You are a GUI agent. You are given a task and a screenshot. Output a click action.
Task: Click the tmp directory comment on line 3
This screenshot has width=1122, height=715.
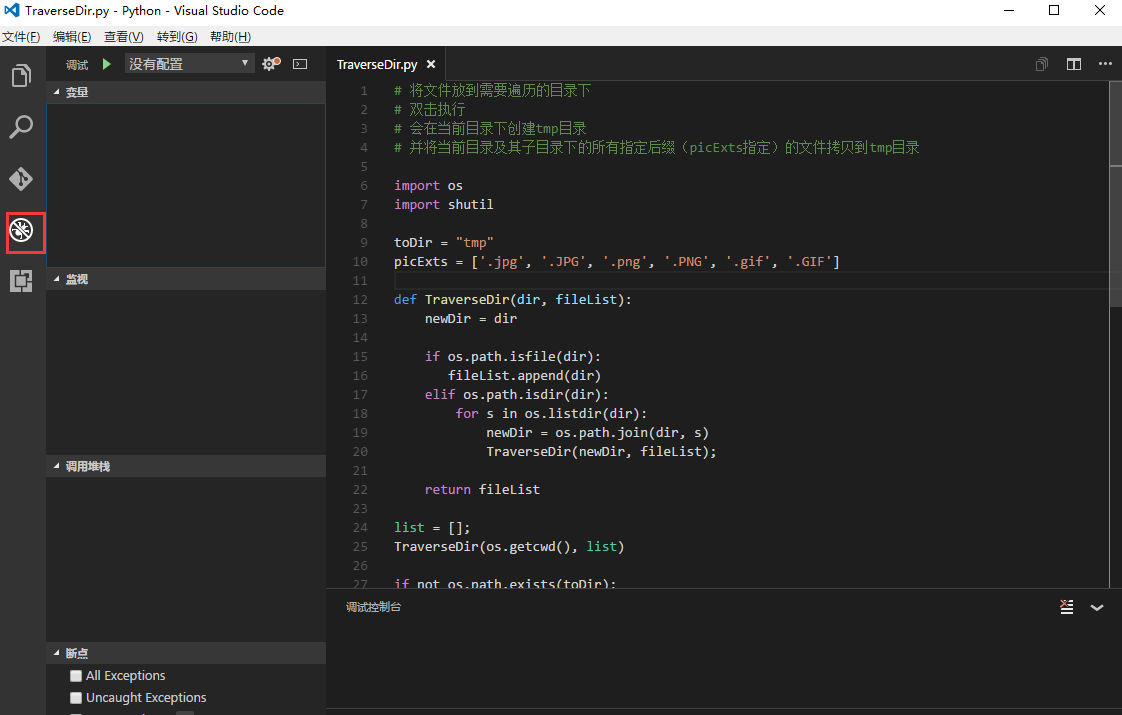coord(490,129)
